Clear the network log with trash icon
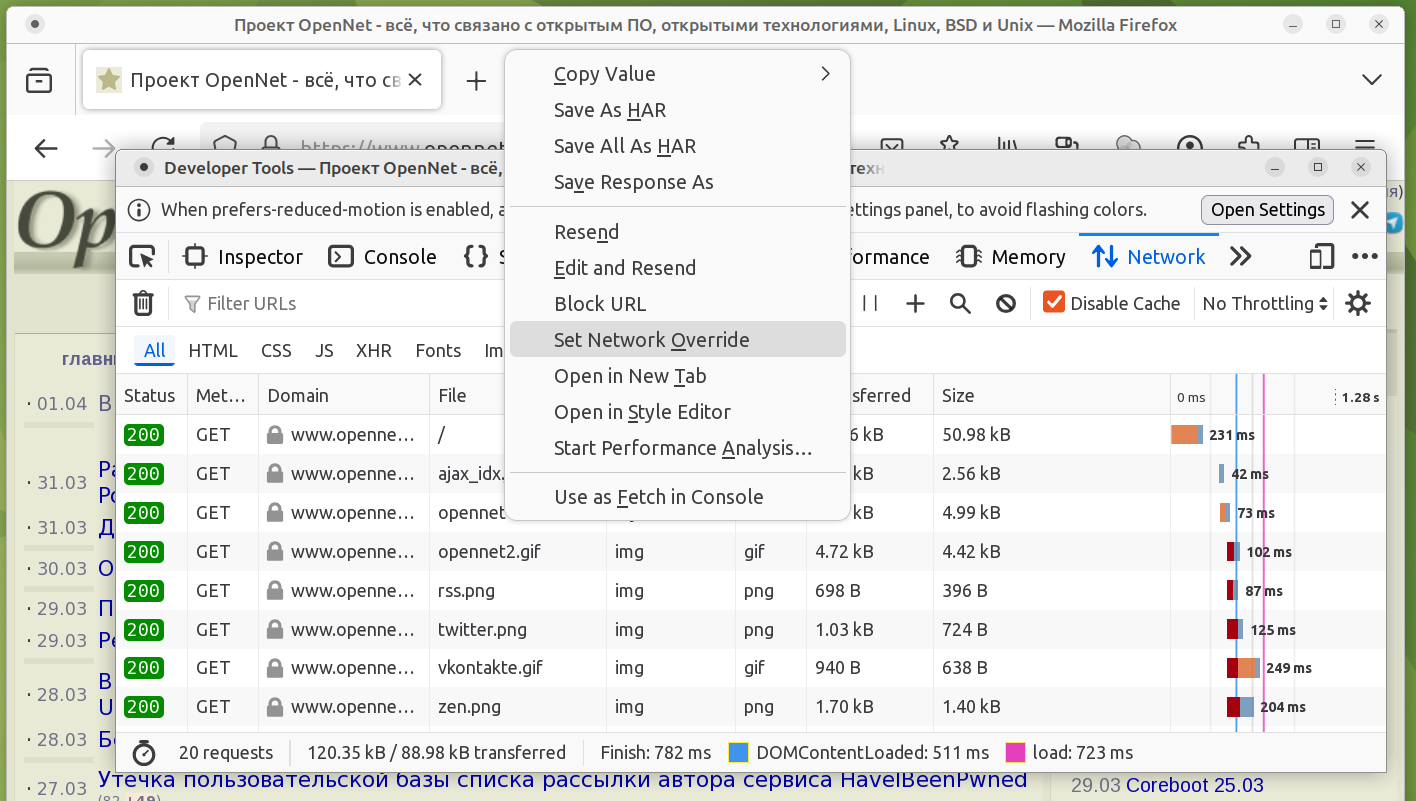Screen dimensions: 1416x801 coord(143,303)
